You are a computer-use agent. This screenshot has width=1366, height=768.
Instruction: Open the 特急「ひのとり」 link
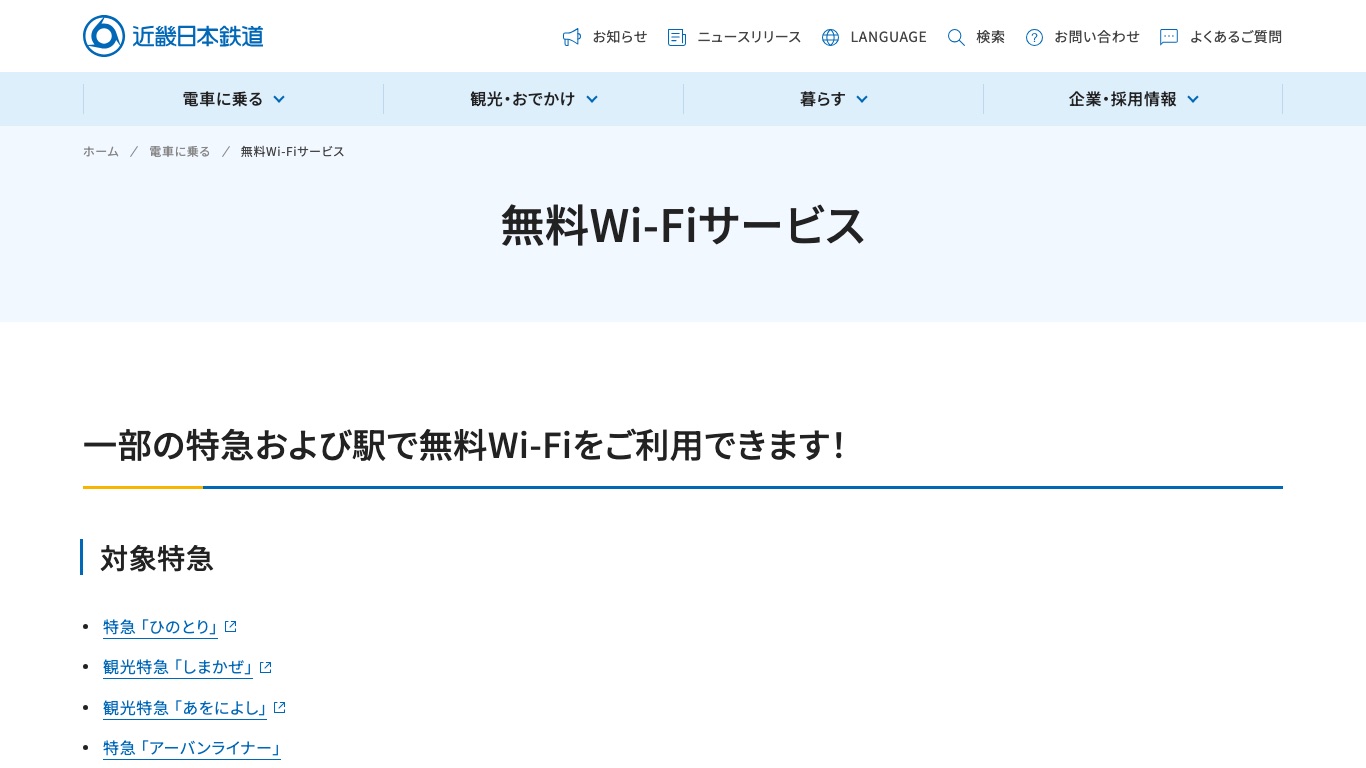click(160, 627)
